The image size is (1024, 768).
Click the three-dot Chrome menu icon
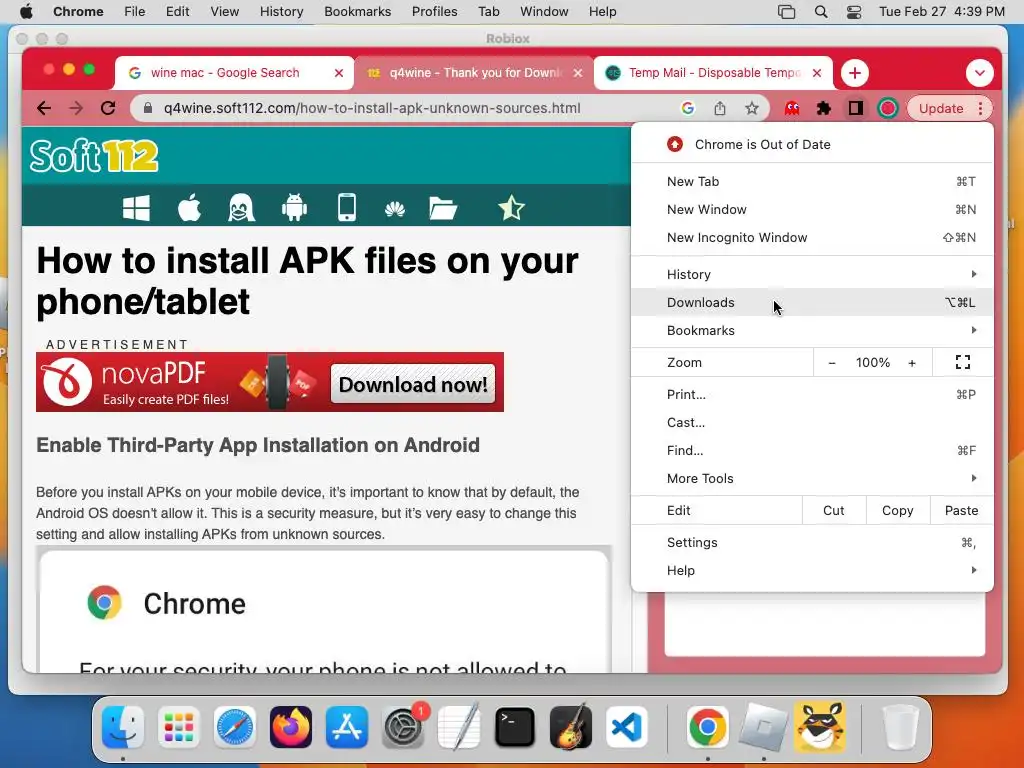click(981, 108)
